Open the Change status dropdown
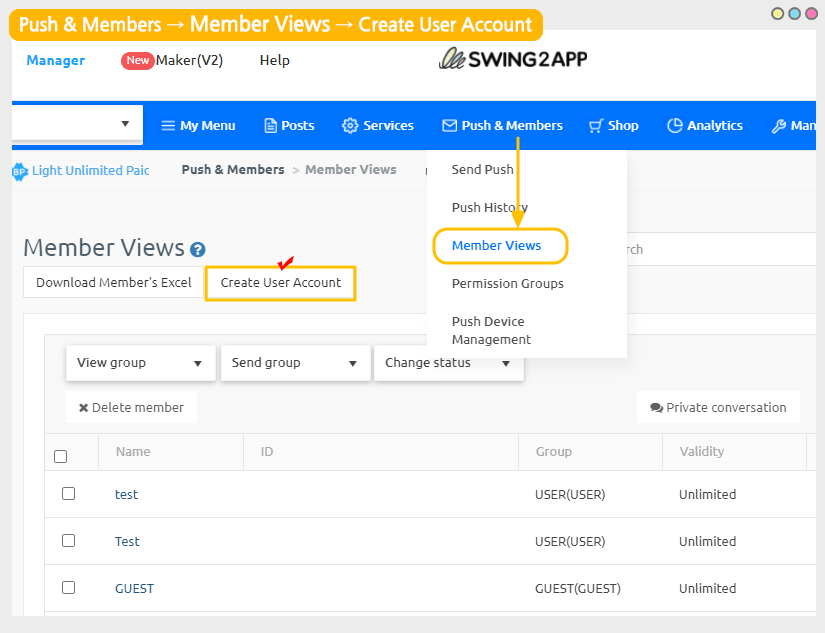The width and height of the screenshot is (825, 633). (x=447, y=363)
